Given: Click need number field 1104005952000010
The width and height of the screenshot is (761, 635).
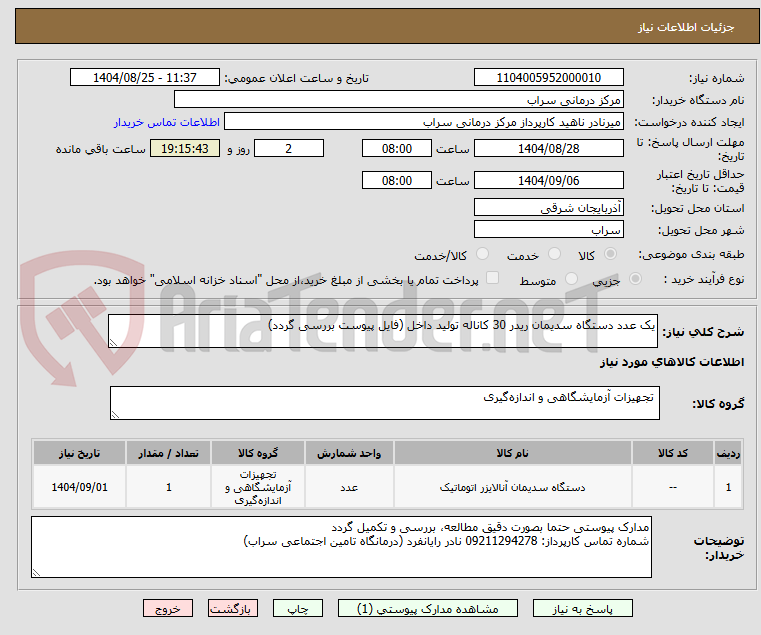Looking at the screenshot, I should pyautogui.click(x=548, y=77).
